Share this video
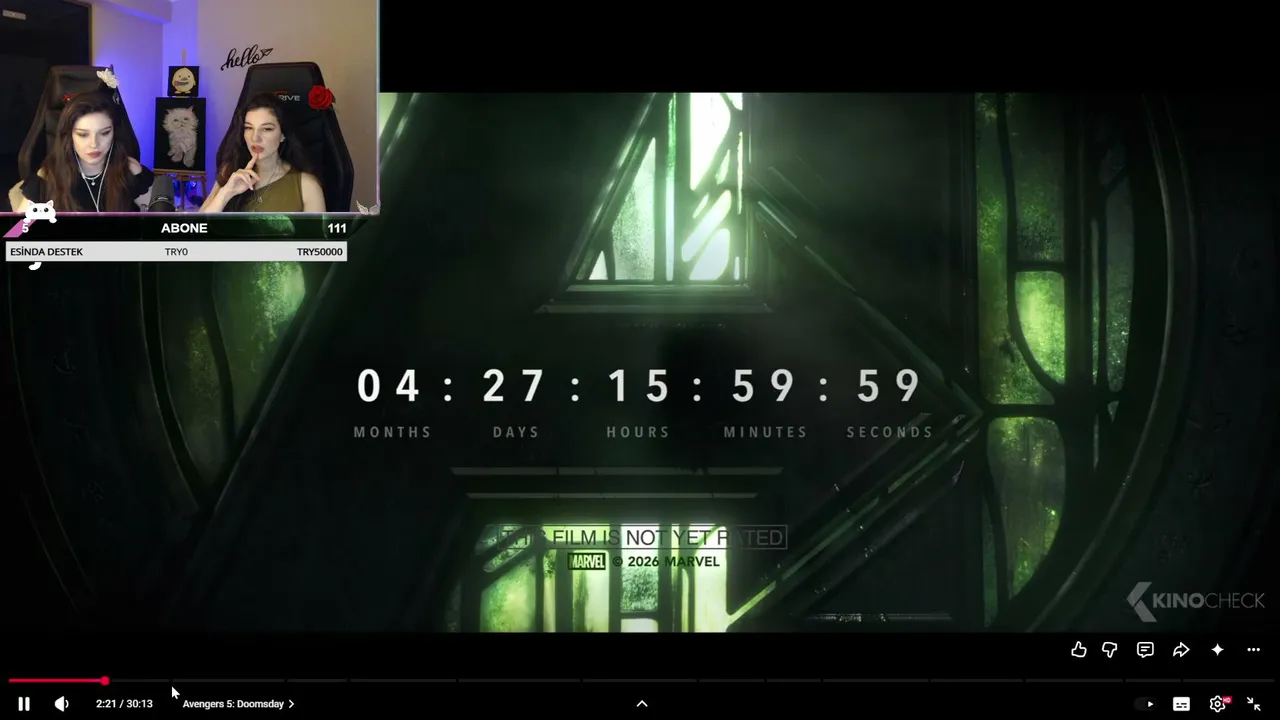The image size is (1280, 720). 1181,650
